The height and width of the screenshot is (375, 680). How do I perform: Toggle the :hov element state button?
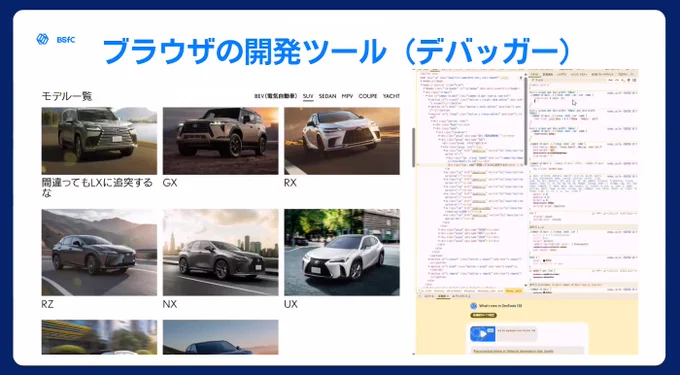[611, 80]
